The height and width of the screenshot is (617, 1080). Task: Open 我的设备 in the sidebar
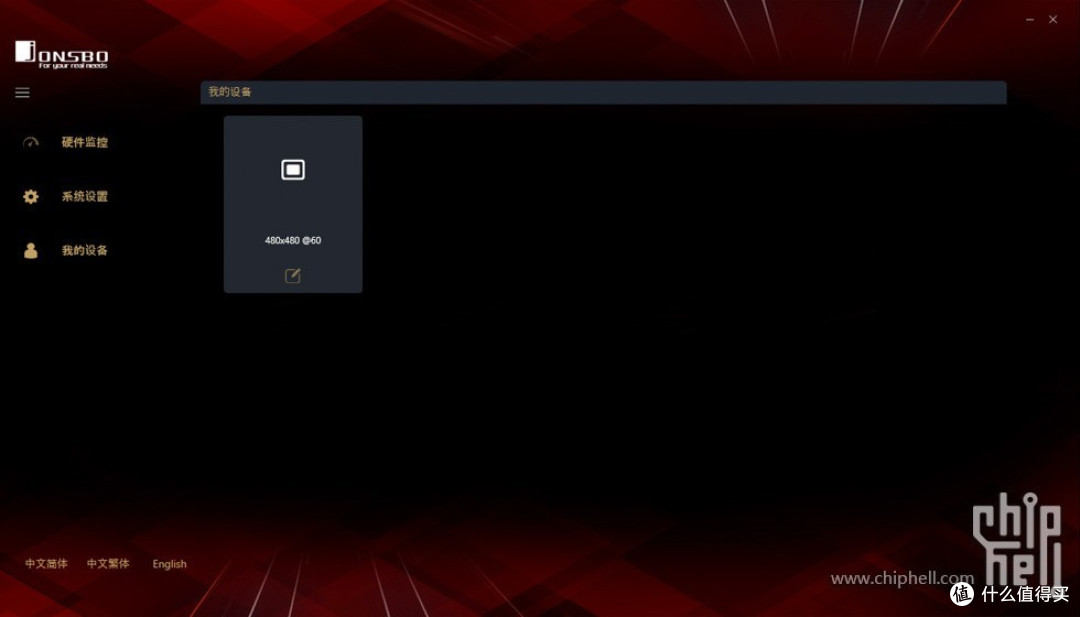[85, 251]
